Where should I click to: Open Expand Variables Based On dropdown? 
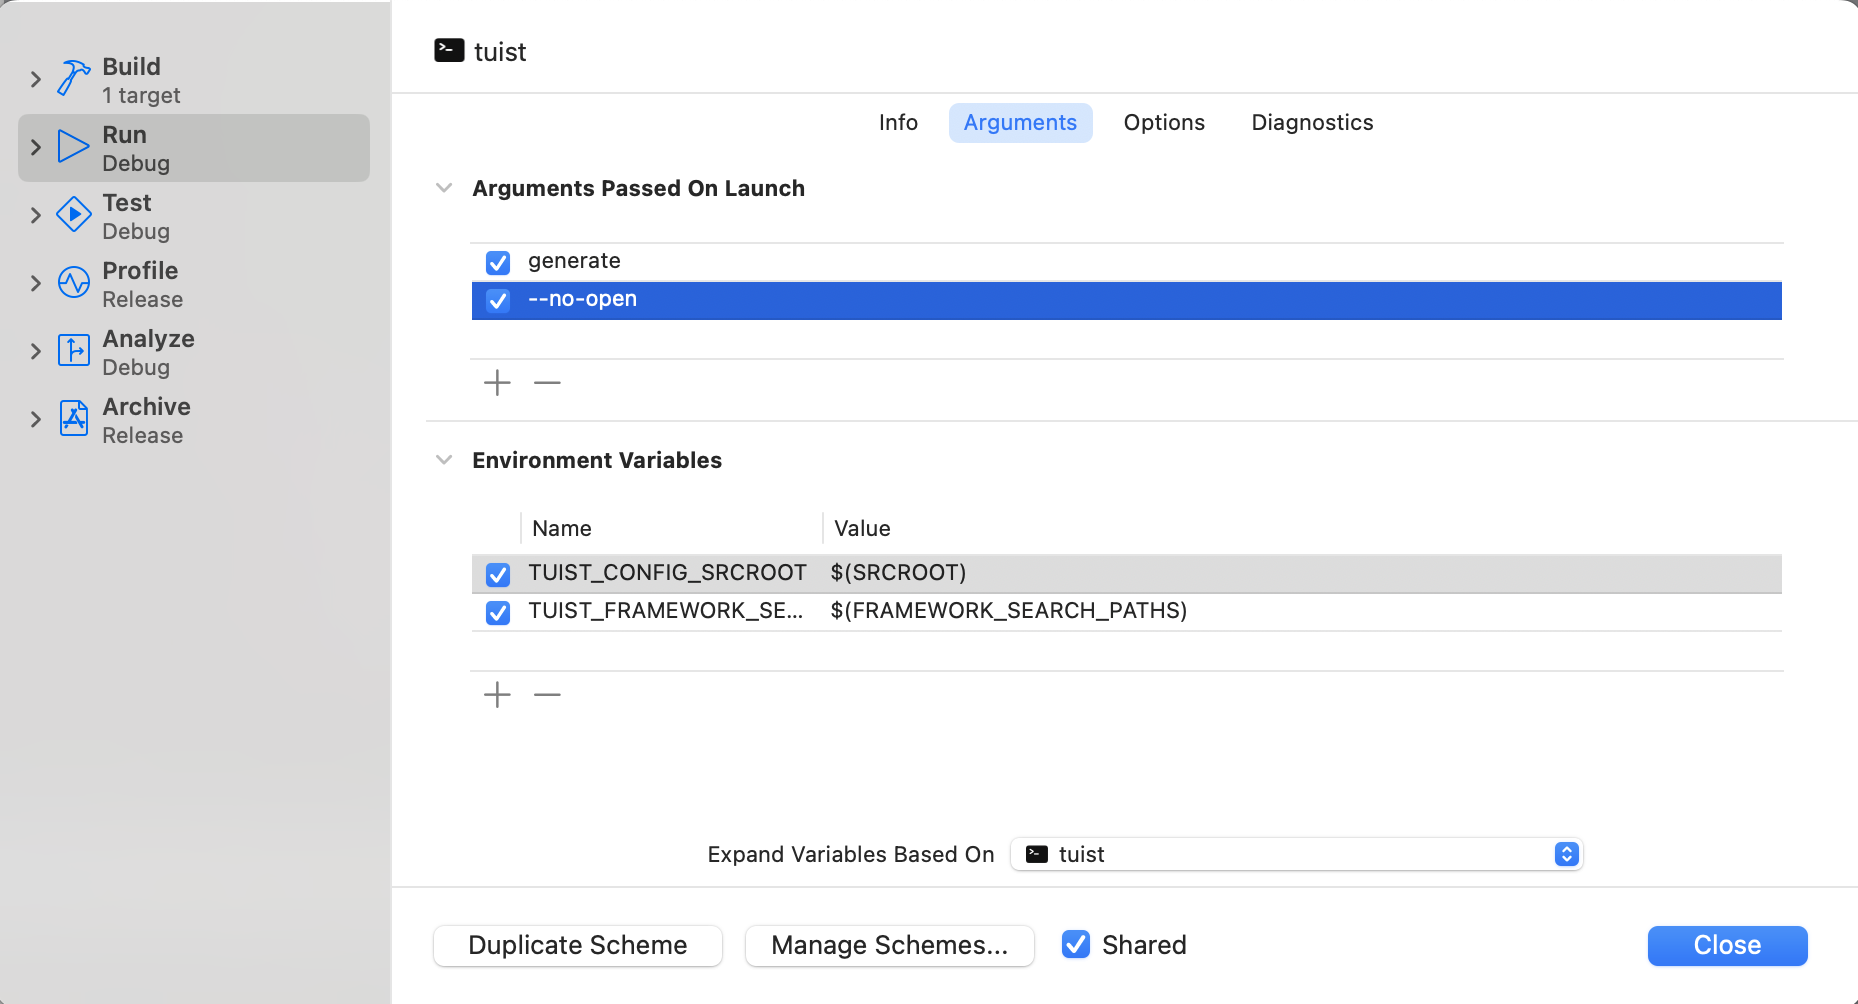click(1296, 854)
